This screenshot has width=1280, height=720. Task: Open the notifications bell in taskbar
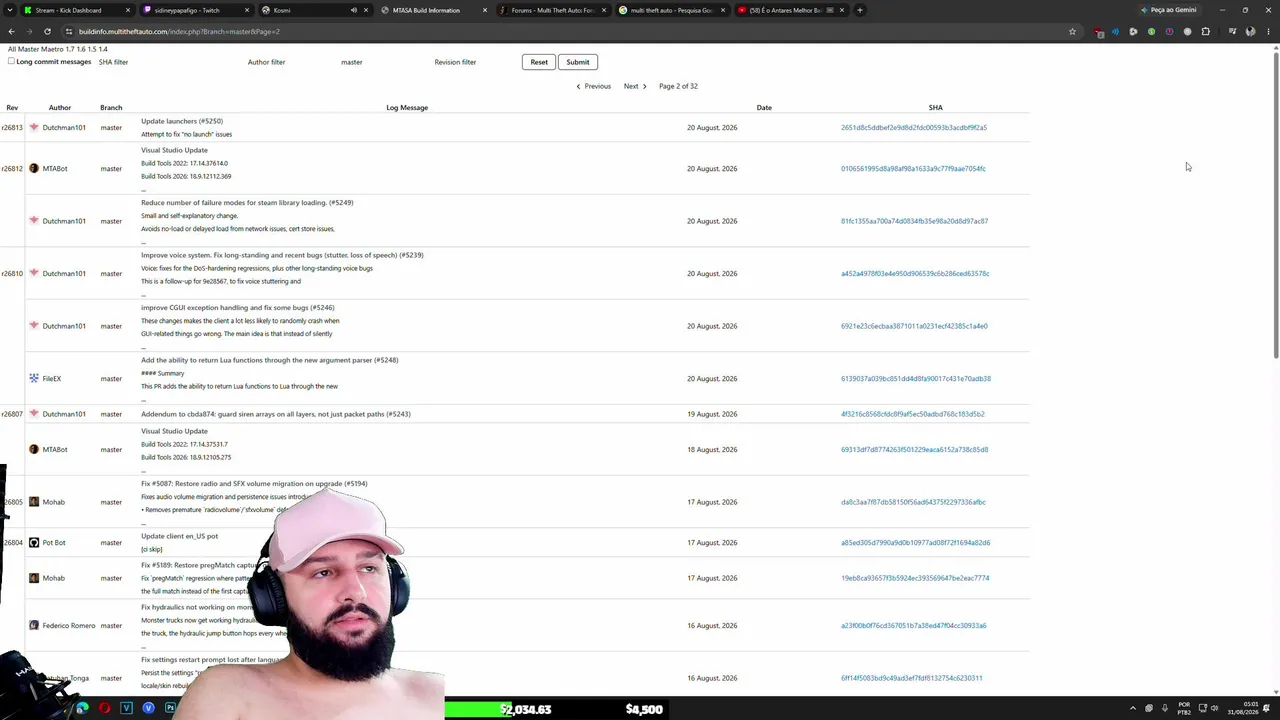(1267, 708)
